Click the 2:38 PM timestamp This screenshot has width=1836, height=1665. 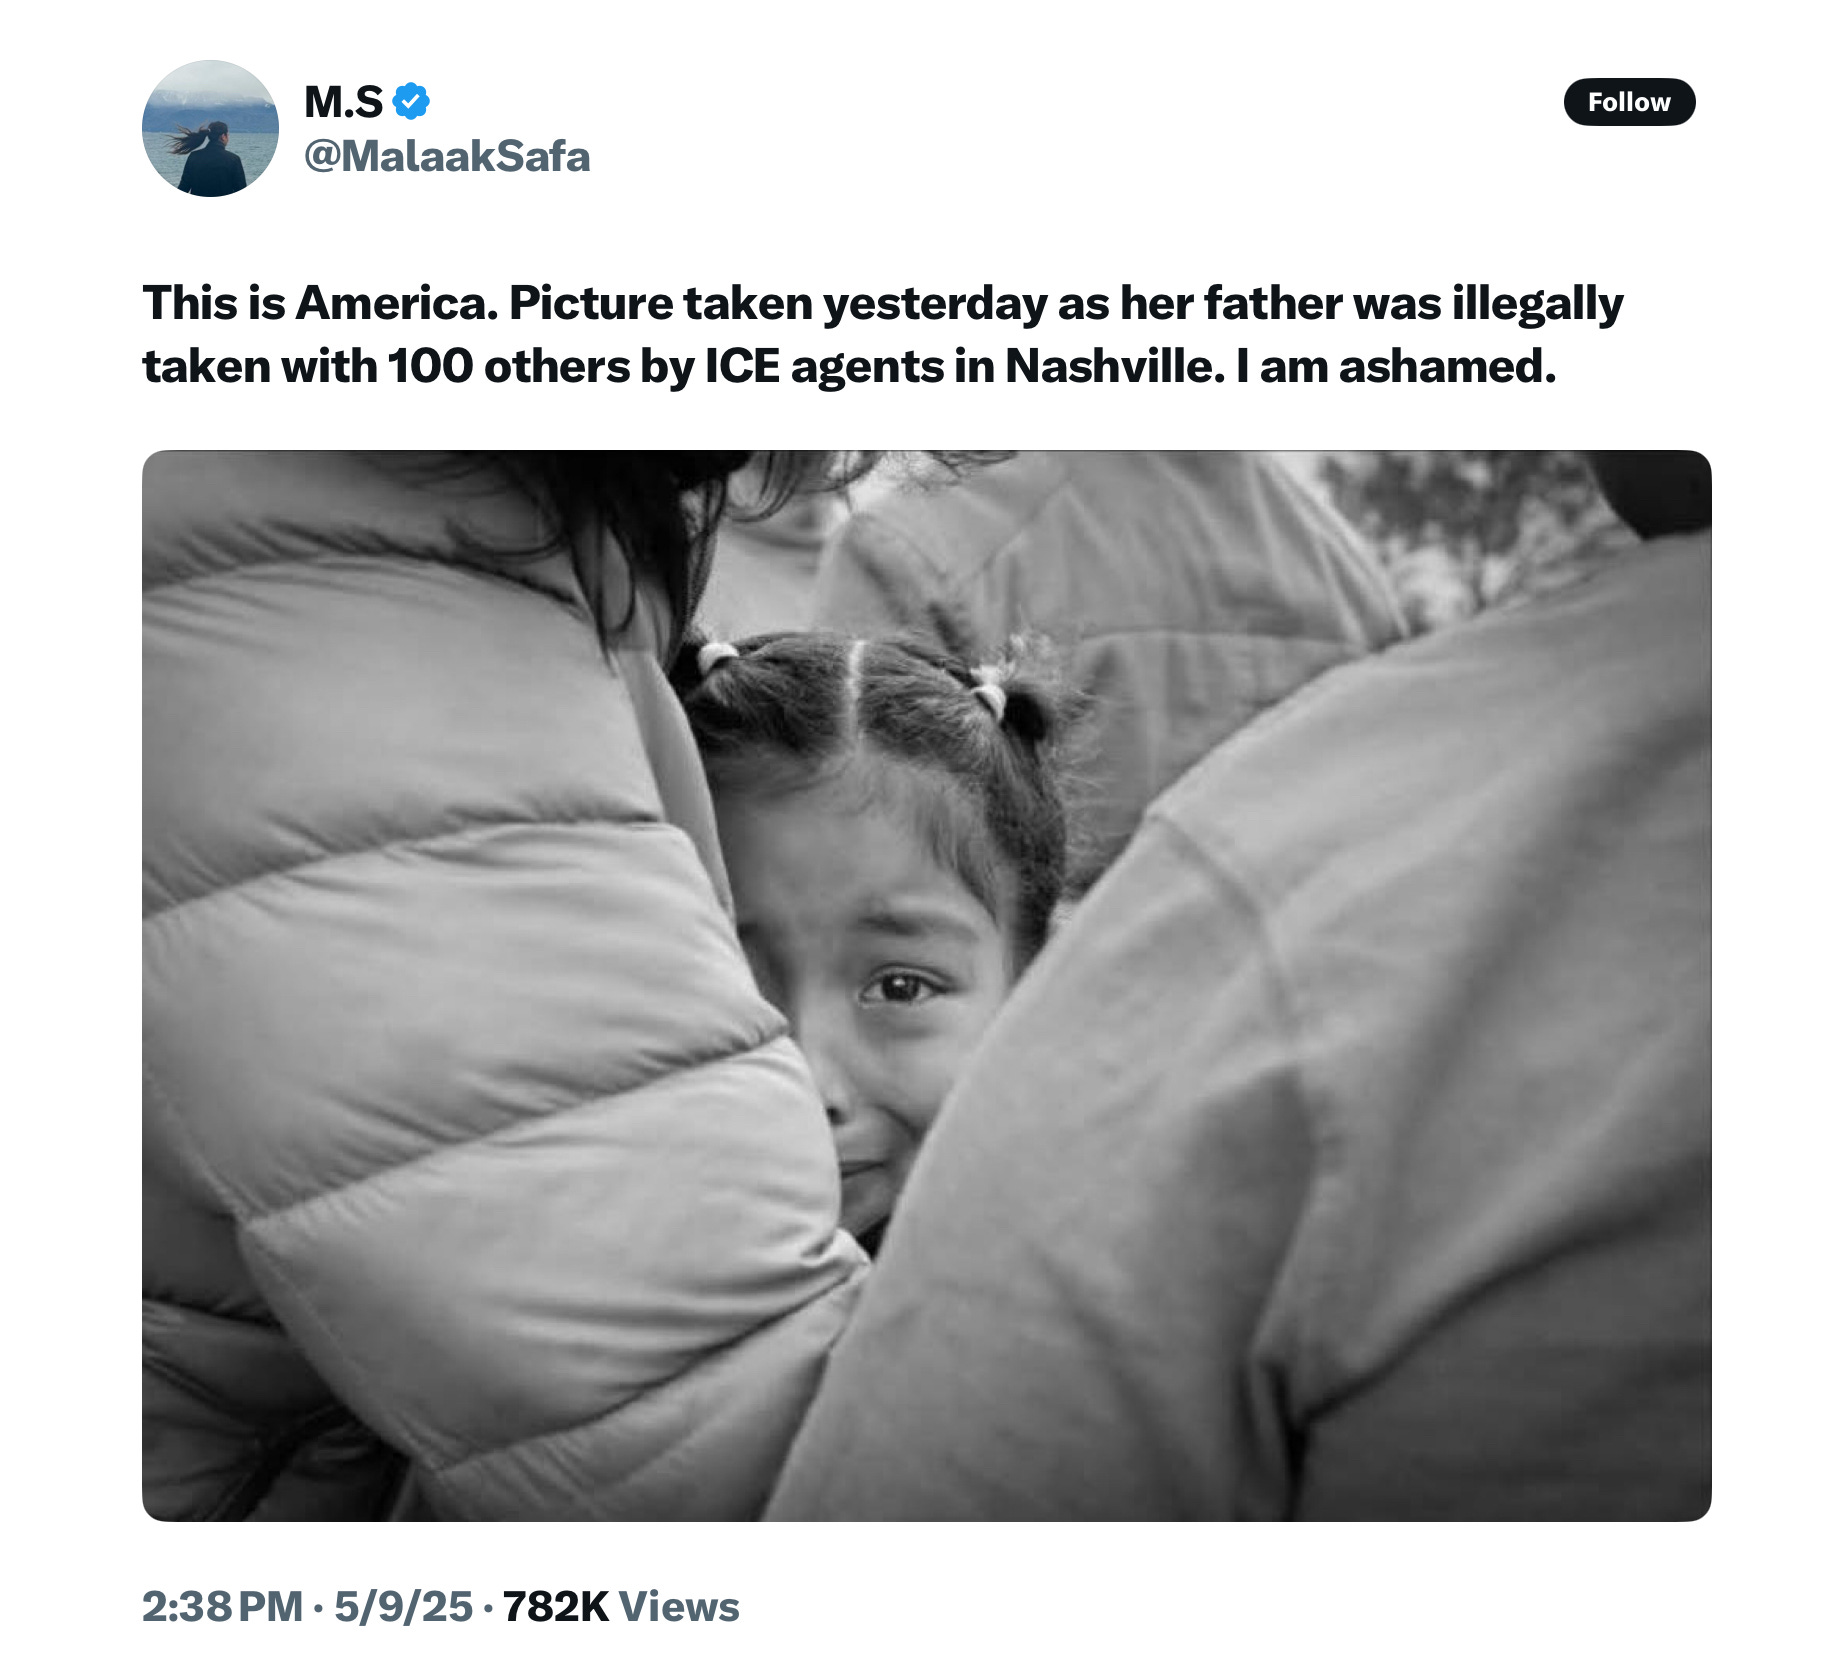pos(222,1607)
